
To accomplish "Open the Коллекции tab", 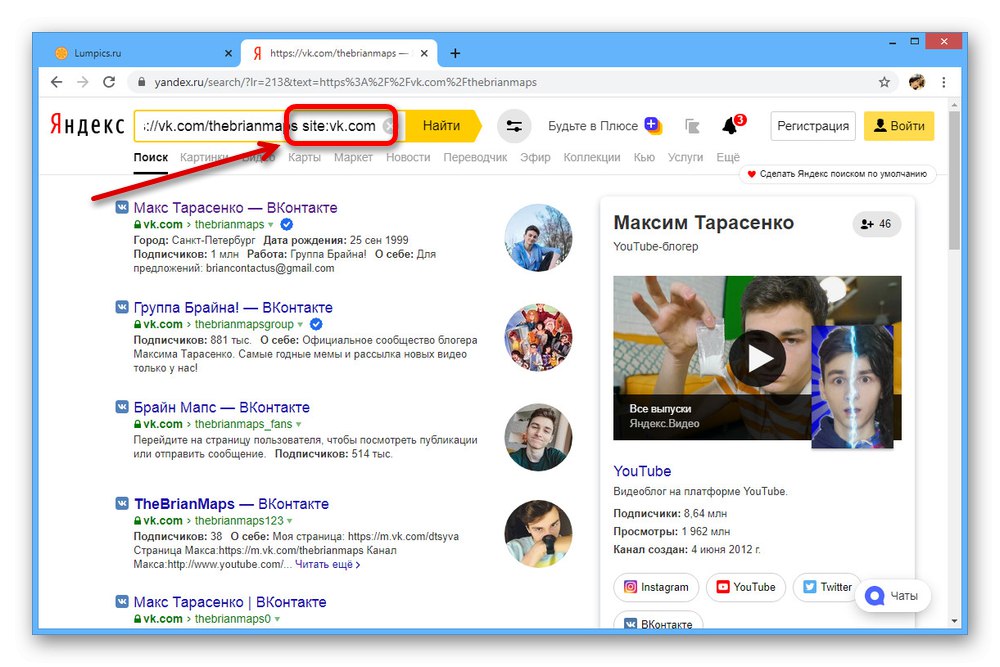I will pos(592,158).
